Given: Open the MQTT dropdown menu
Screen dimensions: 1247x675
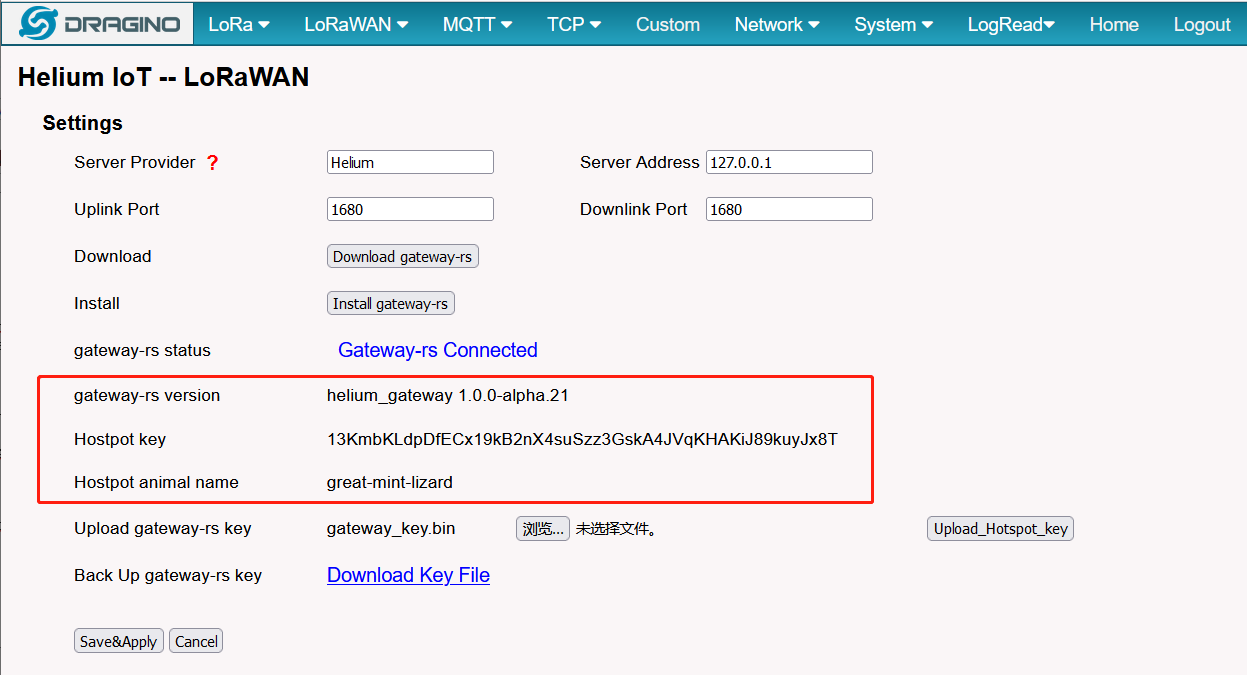Looking at the screenshot, I should (x=477, y=24).
